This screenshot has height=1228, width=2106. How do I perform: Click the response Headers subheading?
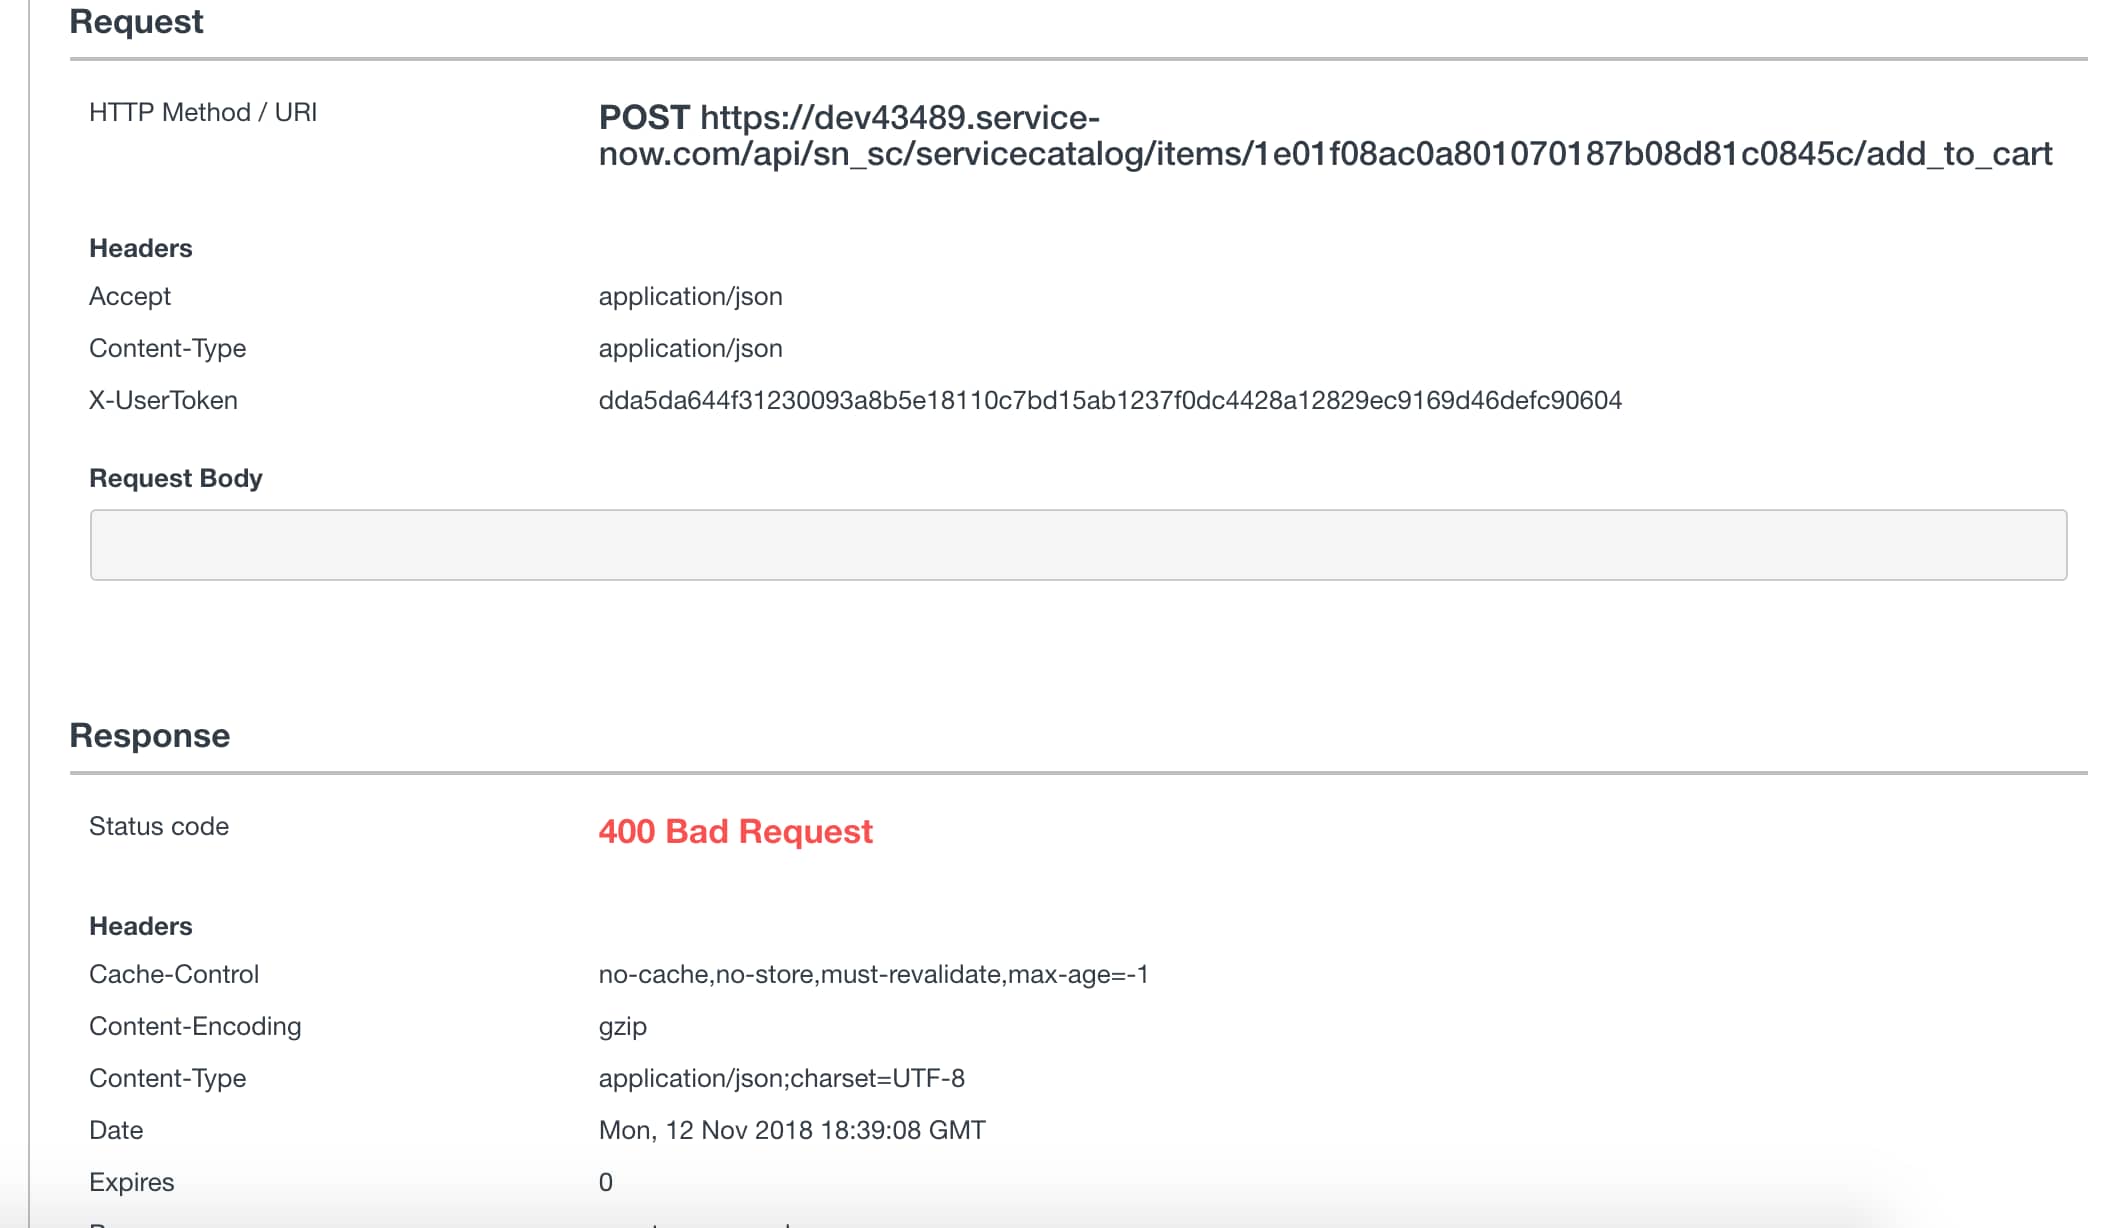(141, 926)
